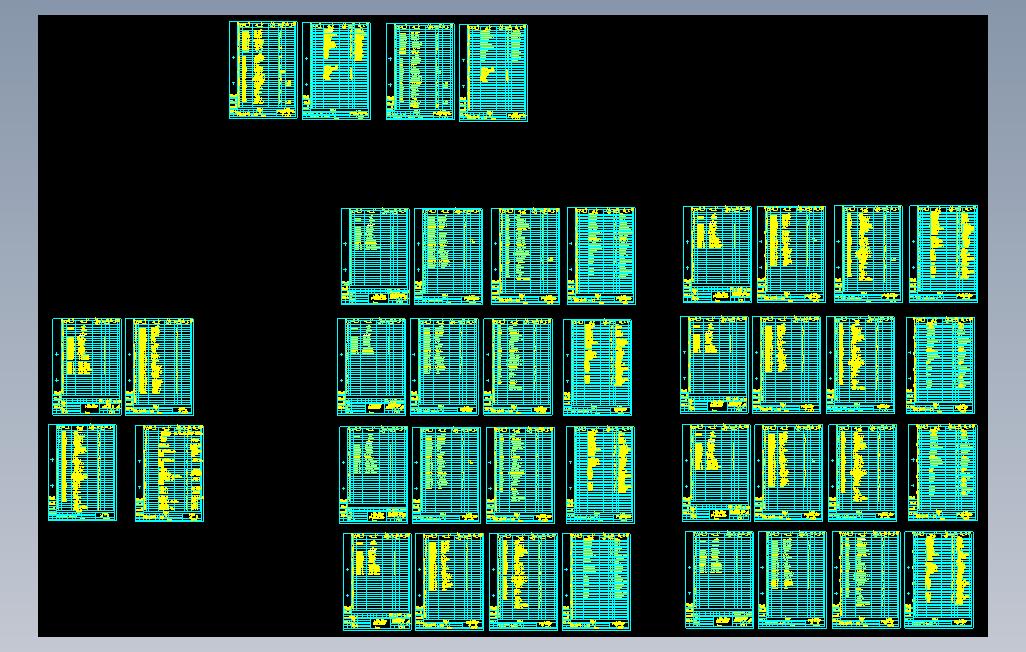
Task: Select the rightmost sheet in the top group
Action: pos(493,73)
